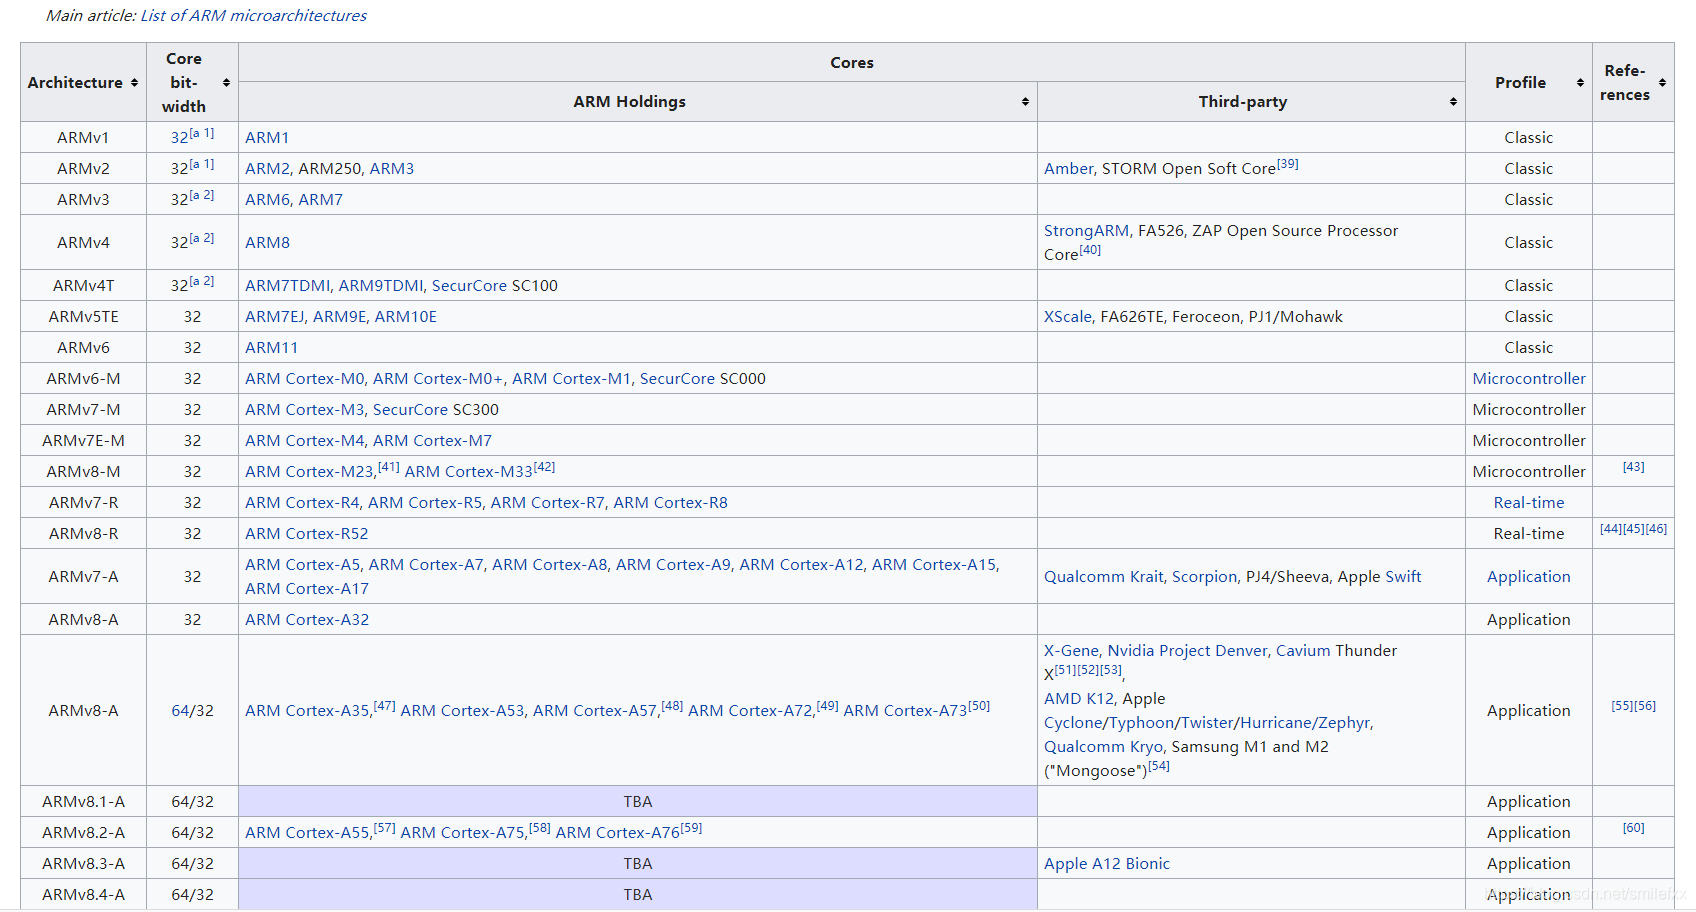
Task: Open ARM Cortex-M1 link
Action: tap(571, 379)
